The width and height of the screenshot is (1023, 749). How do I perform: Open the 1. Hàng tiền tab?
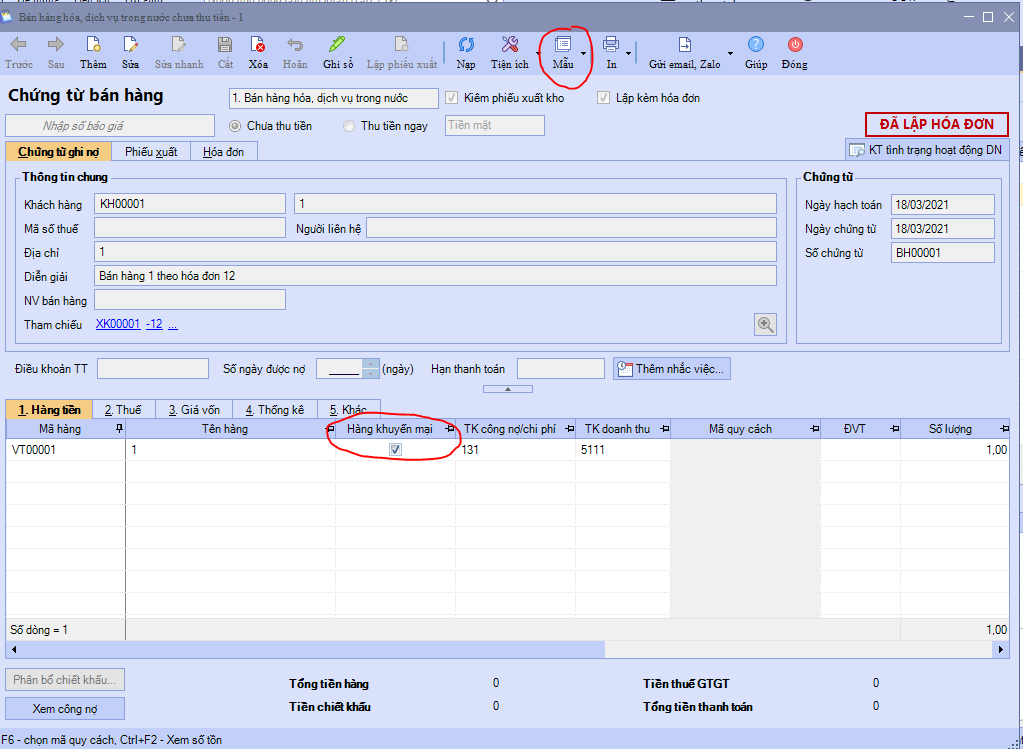(x=49, y=410)
